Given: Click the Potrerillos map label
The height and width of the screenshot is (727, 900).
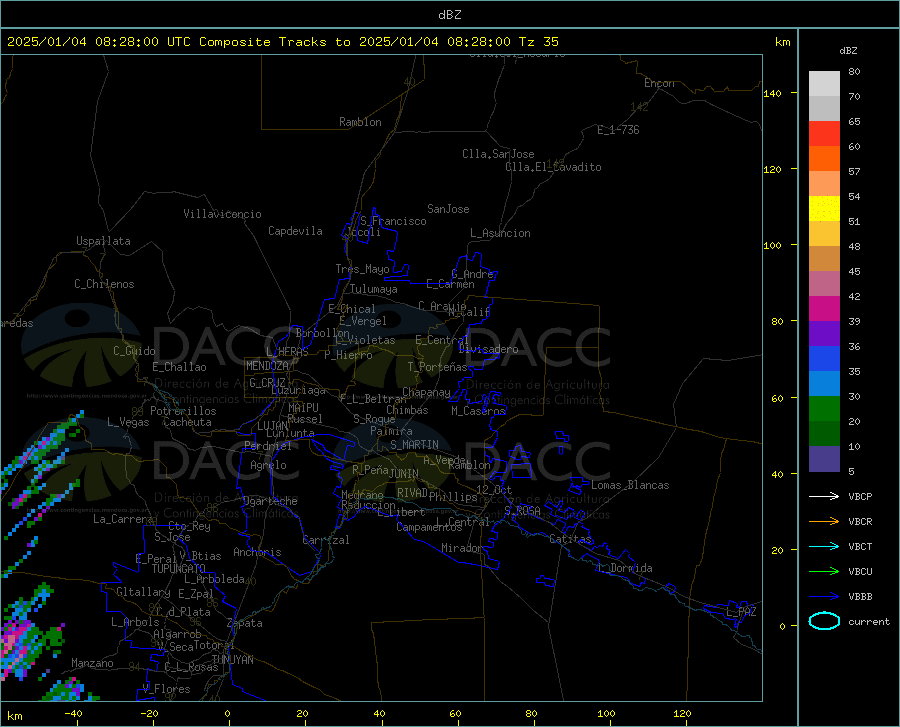Looking at the screenshot, I should pos(183,411).
